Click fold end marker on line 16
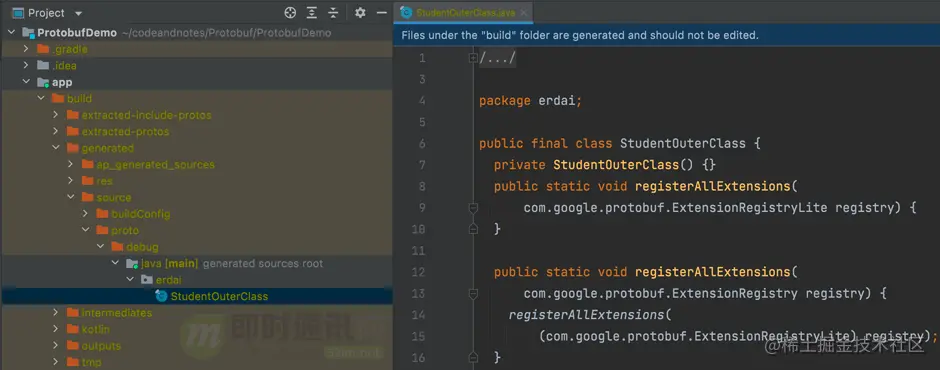 point(472,357)
